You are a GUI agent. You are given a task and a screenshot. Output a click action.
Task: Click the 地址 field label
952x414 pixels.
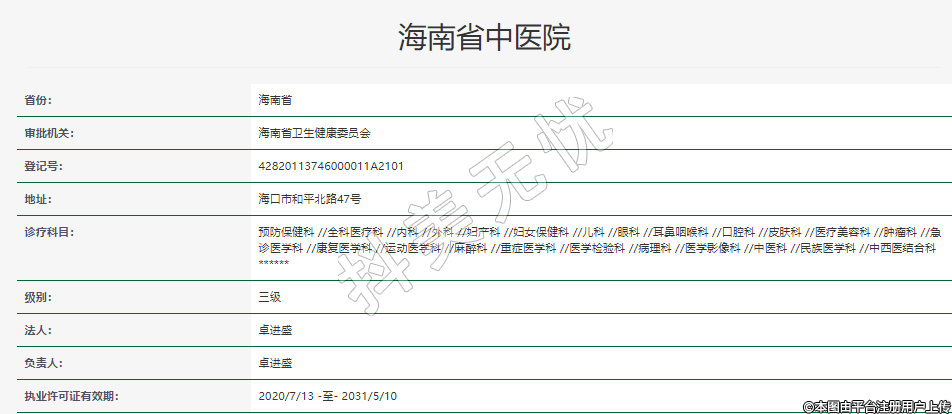[x=37, y=199]
